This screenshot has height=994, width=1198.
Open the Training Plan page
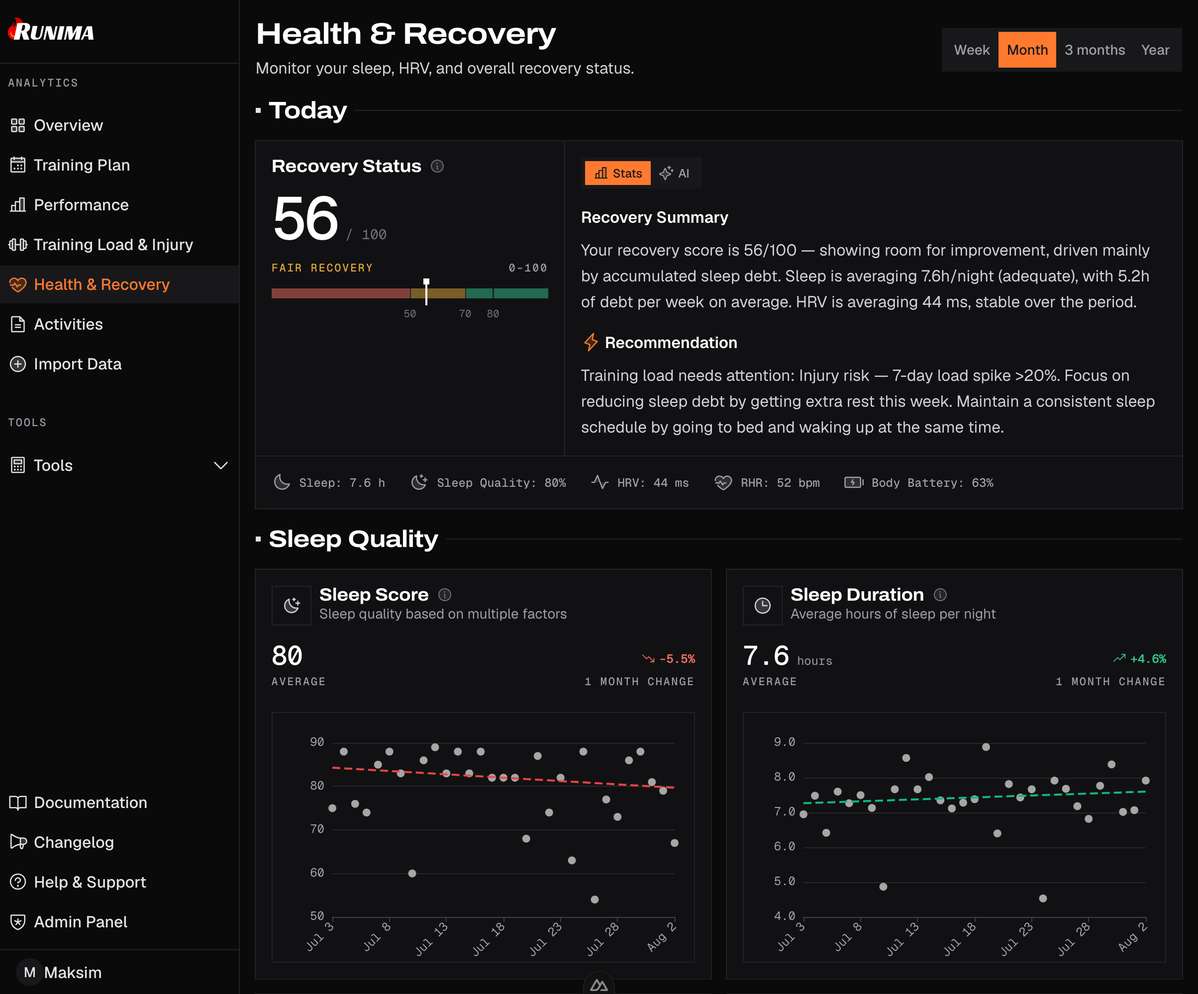pyautogui.click(x=119, y=165)
